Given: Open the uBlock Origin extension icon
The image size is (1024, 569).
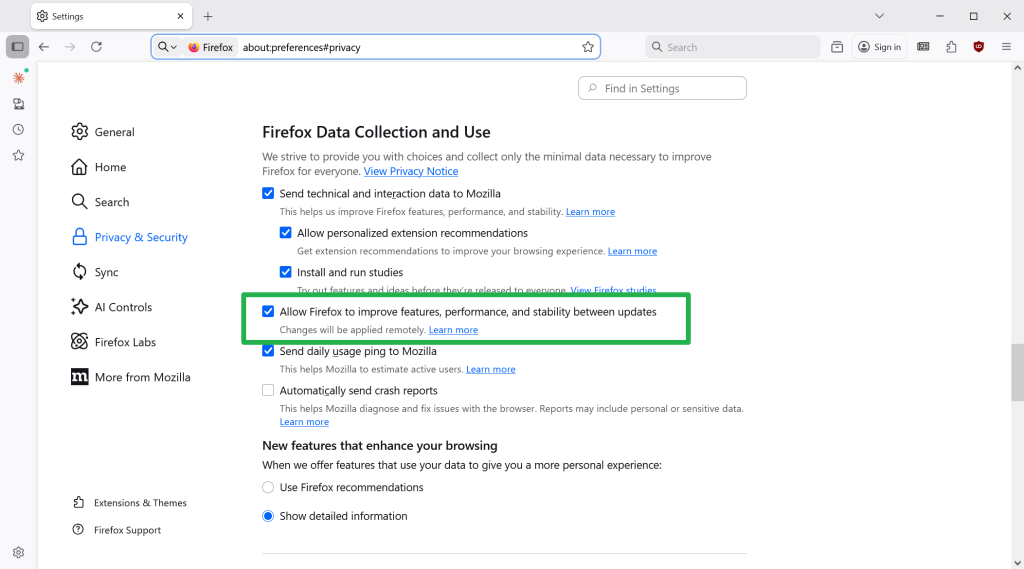Looking at the screenshot, I should pyautogui.click(x=979, y=47).
